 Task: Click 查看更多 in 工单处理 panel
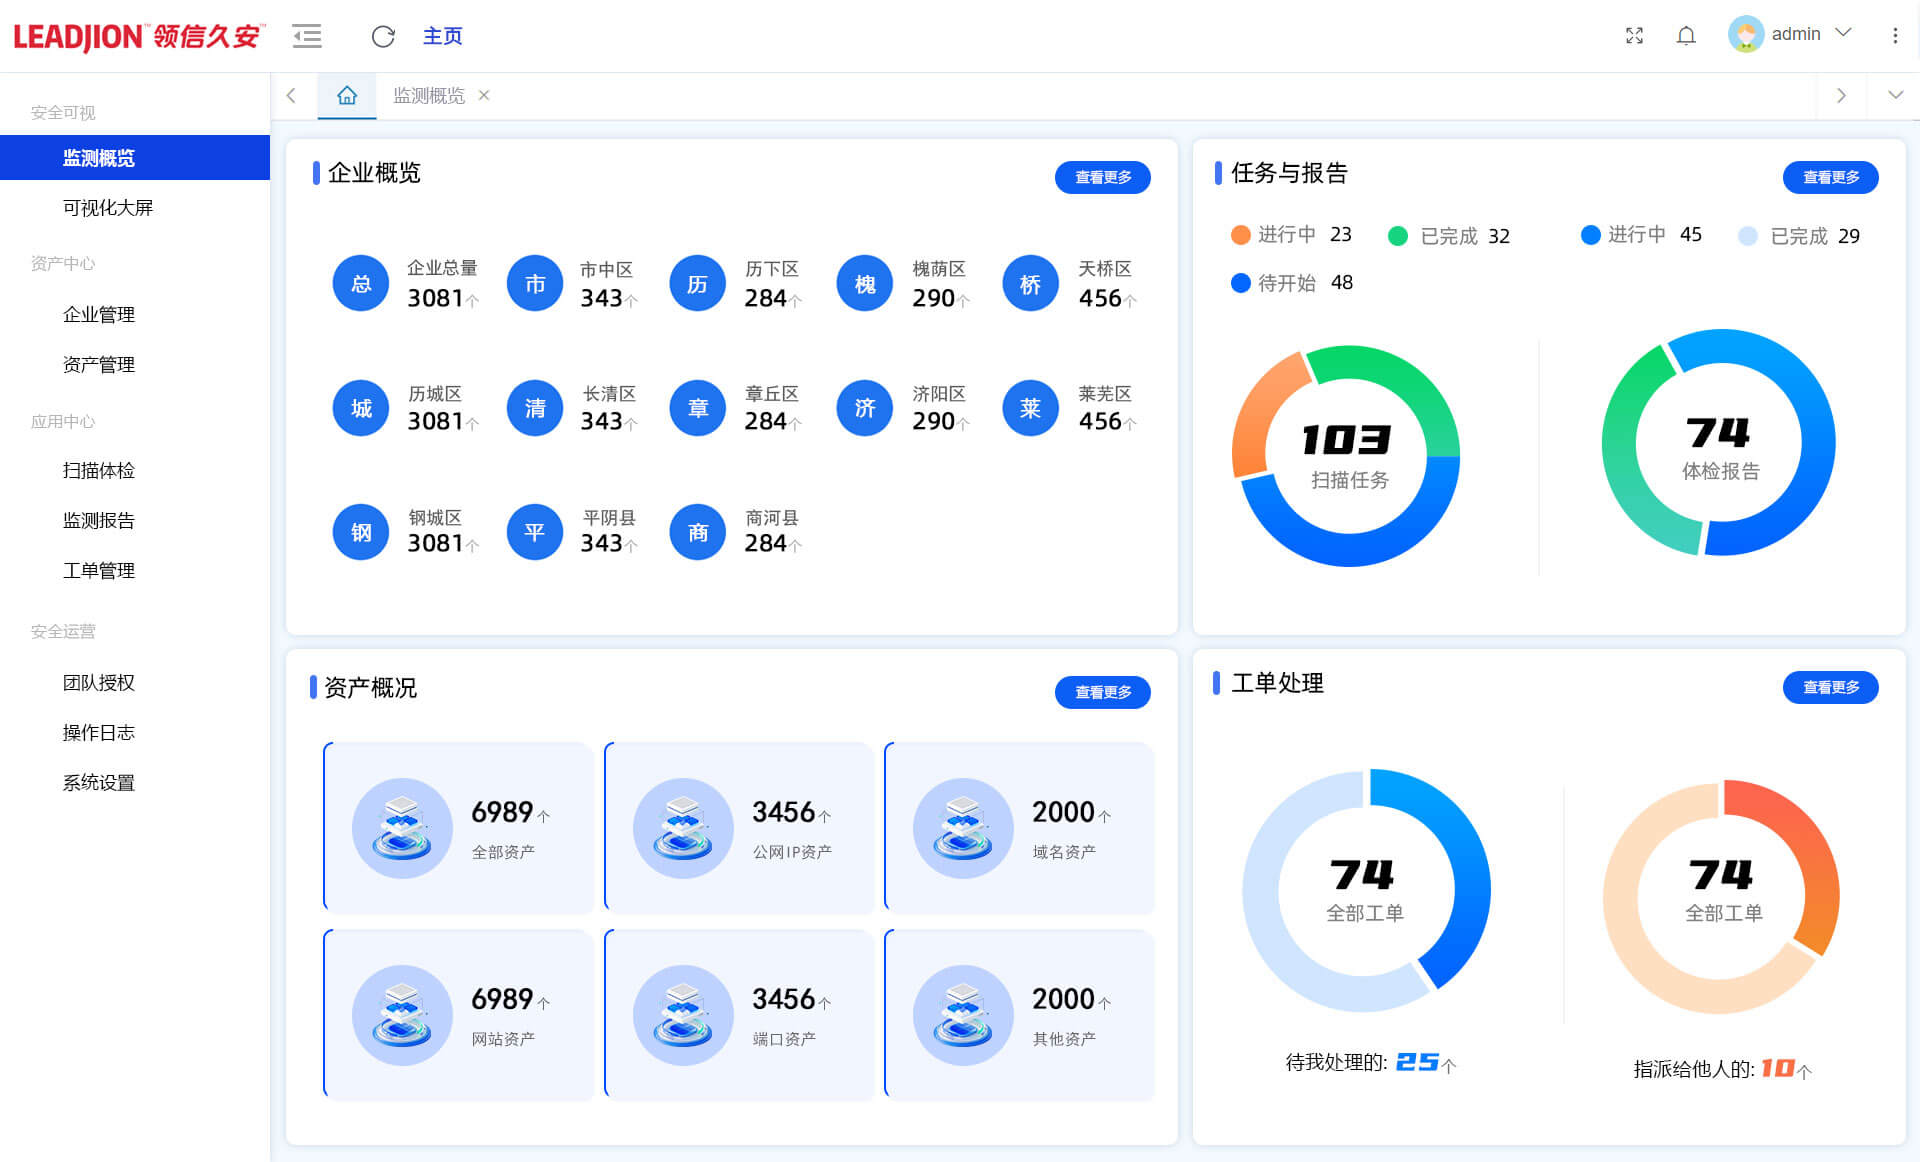1831,687
